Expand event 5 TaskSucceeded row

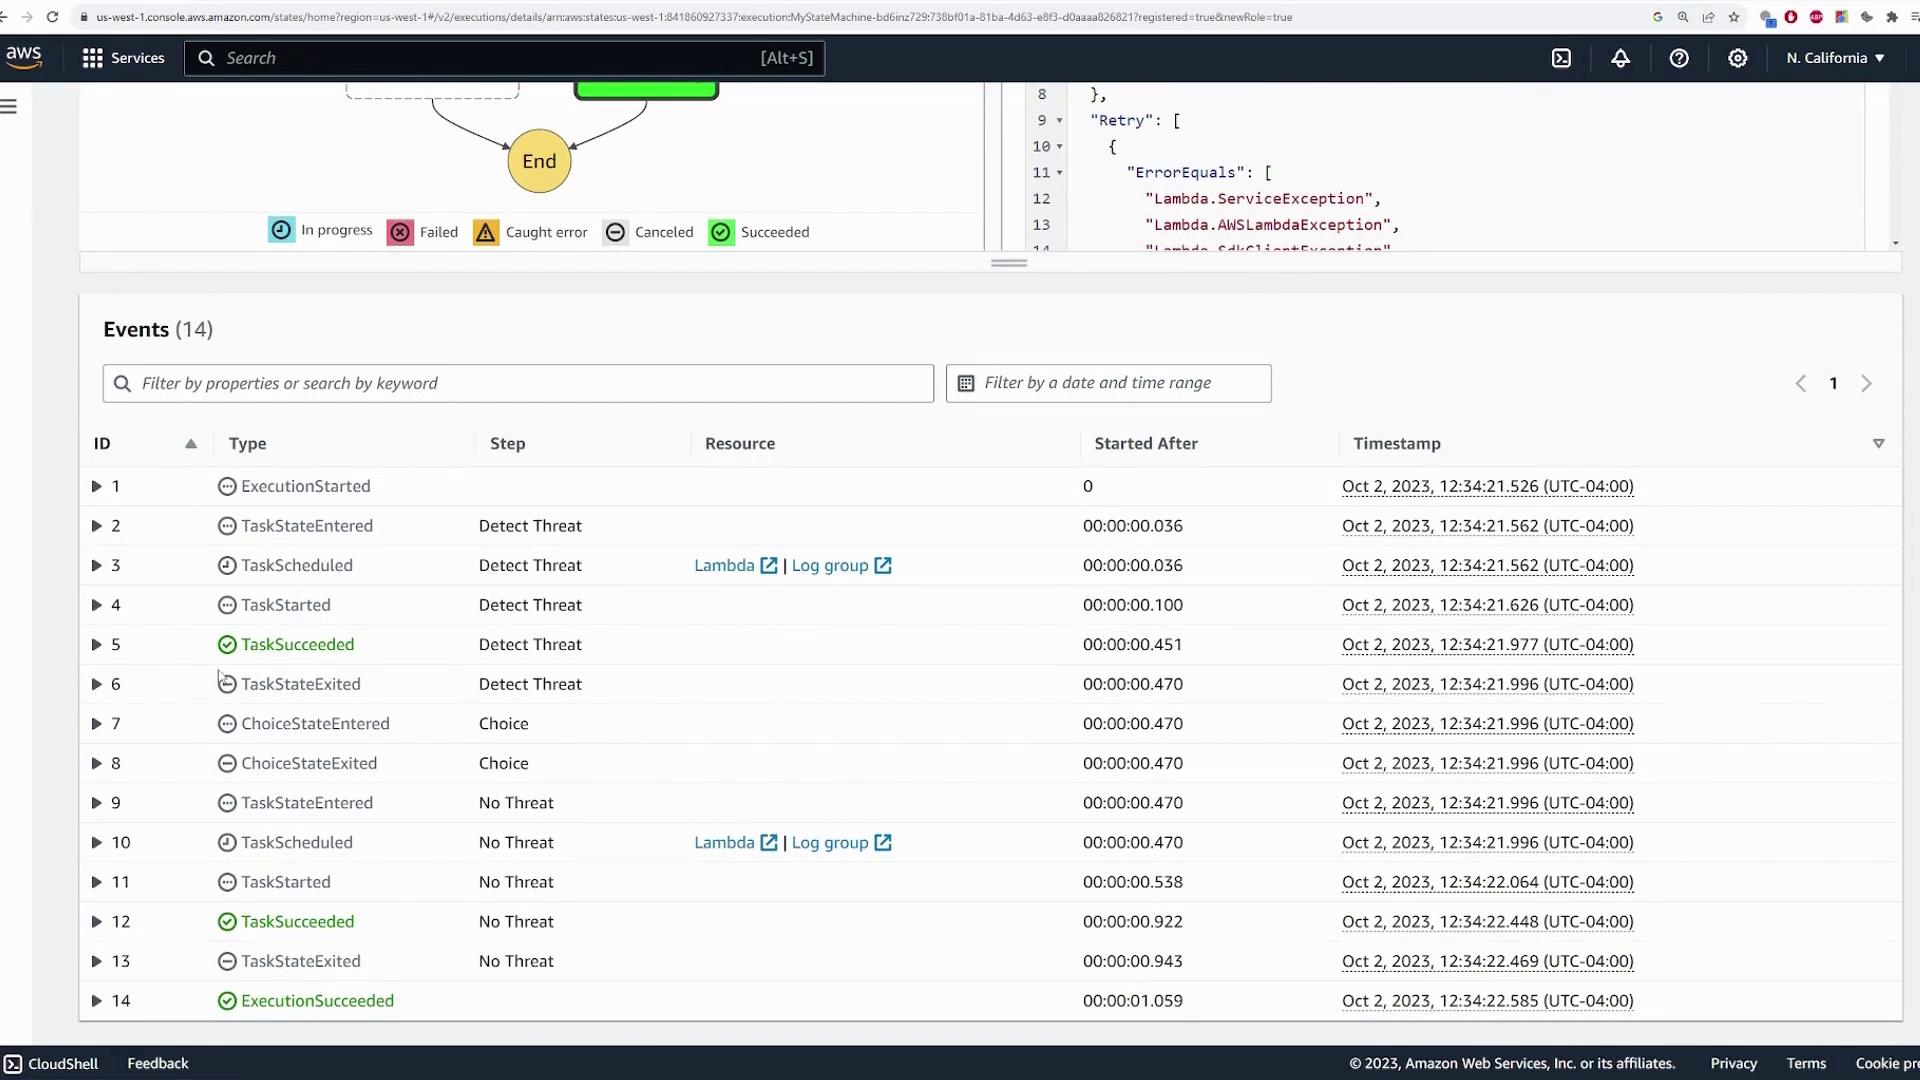(96, 645)
